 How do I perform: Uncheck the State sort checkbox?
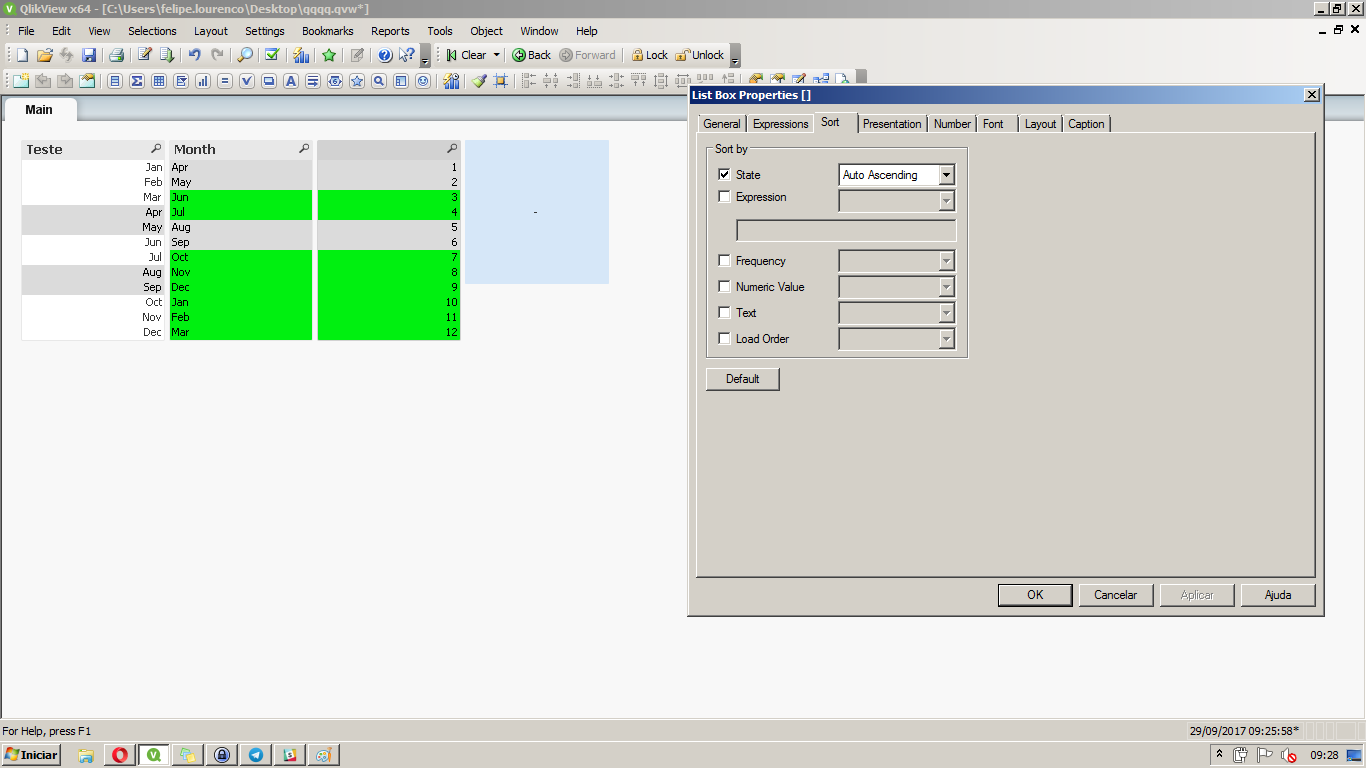(725, 174)
